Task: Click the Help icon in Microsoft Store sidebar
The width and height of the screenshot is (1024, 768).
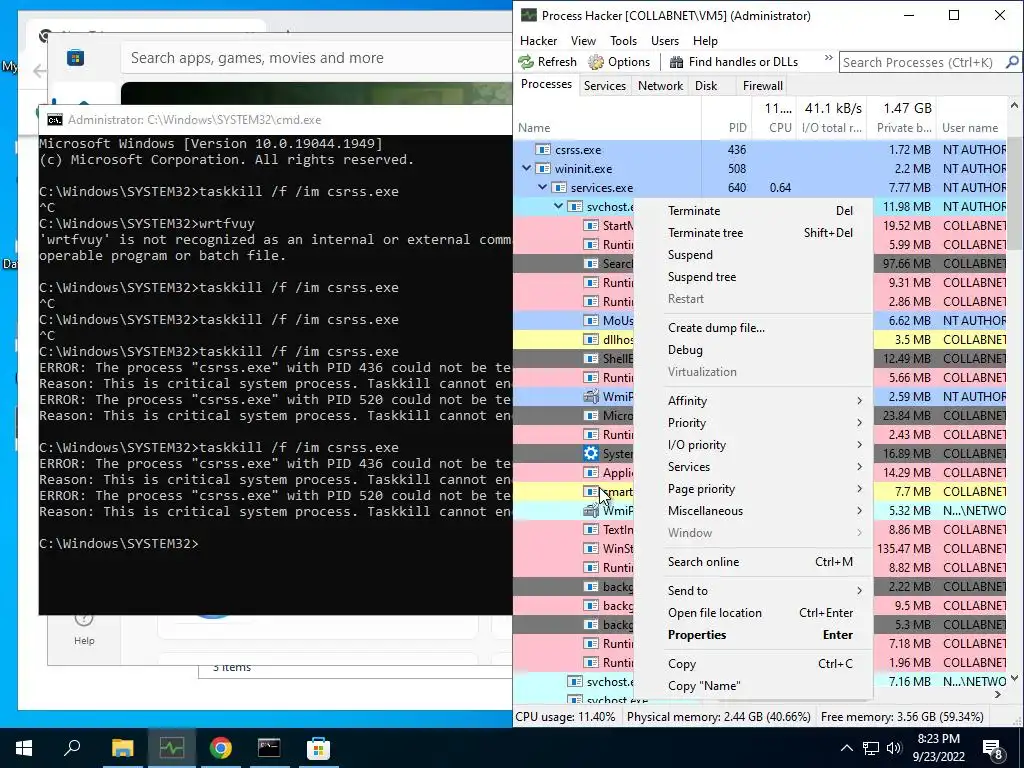Action: point(84,619)
